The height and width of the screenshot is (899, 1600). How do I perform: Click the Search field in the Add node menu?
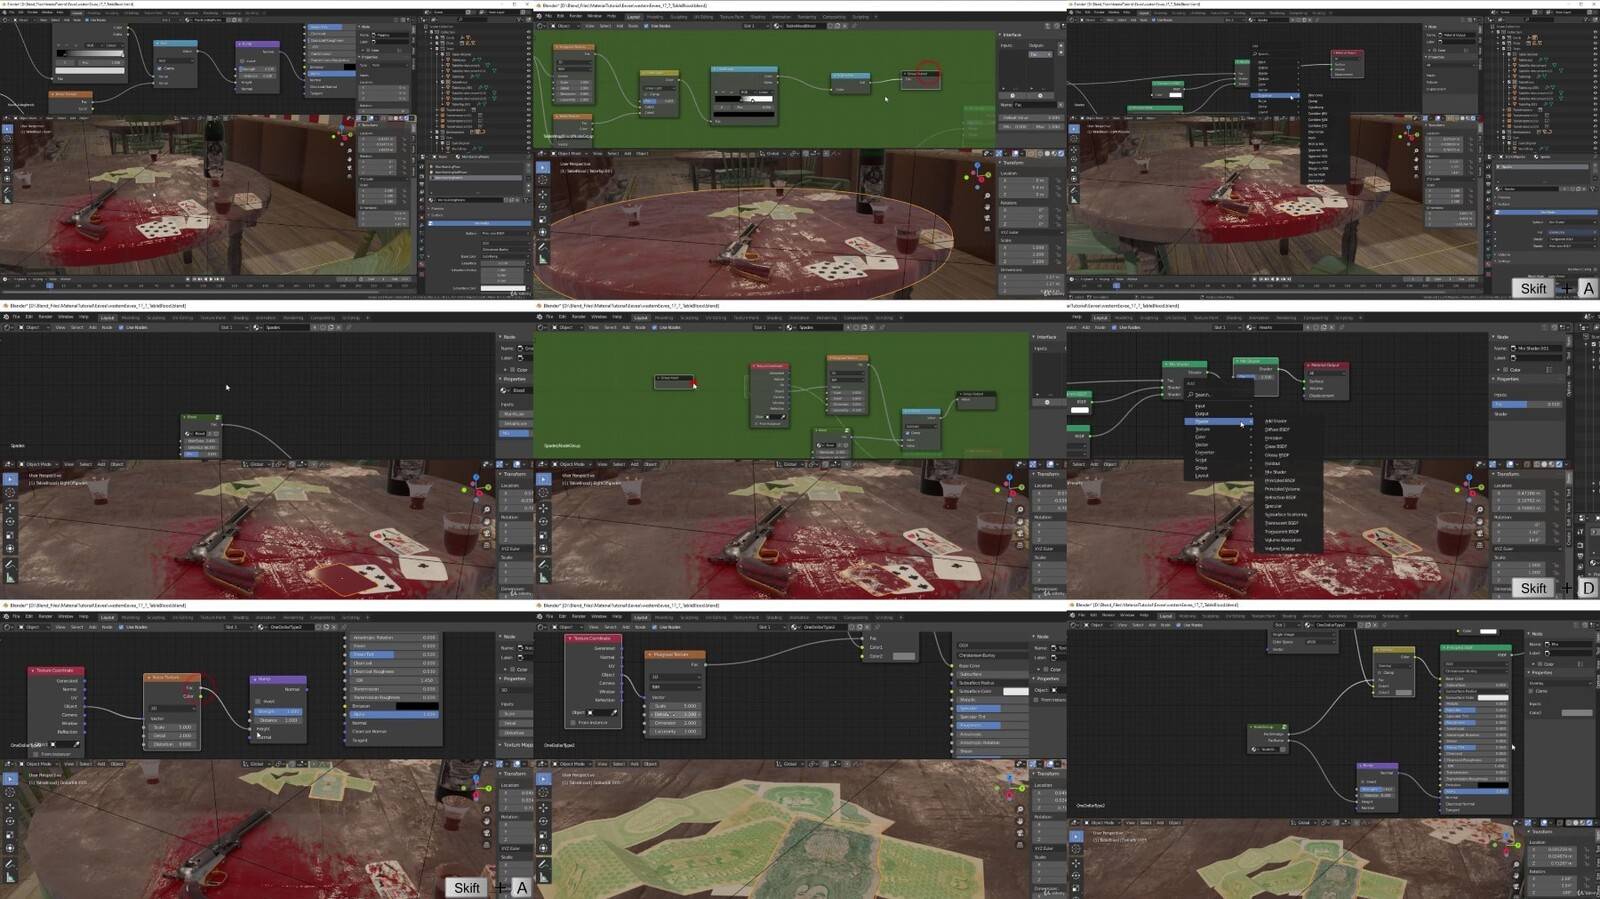[1219, 395]
